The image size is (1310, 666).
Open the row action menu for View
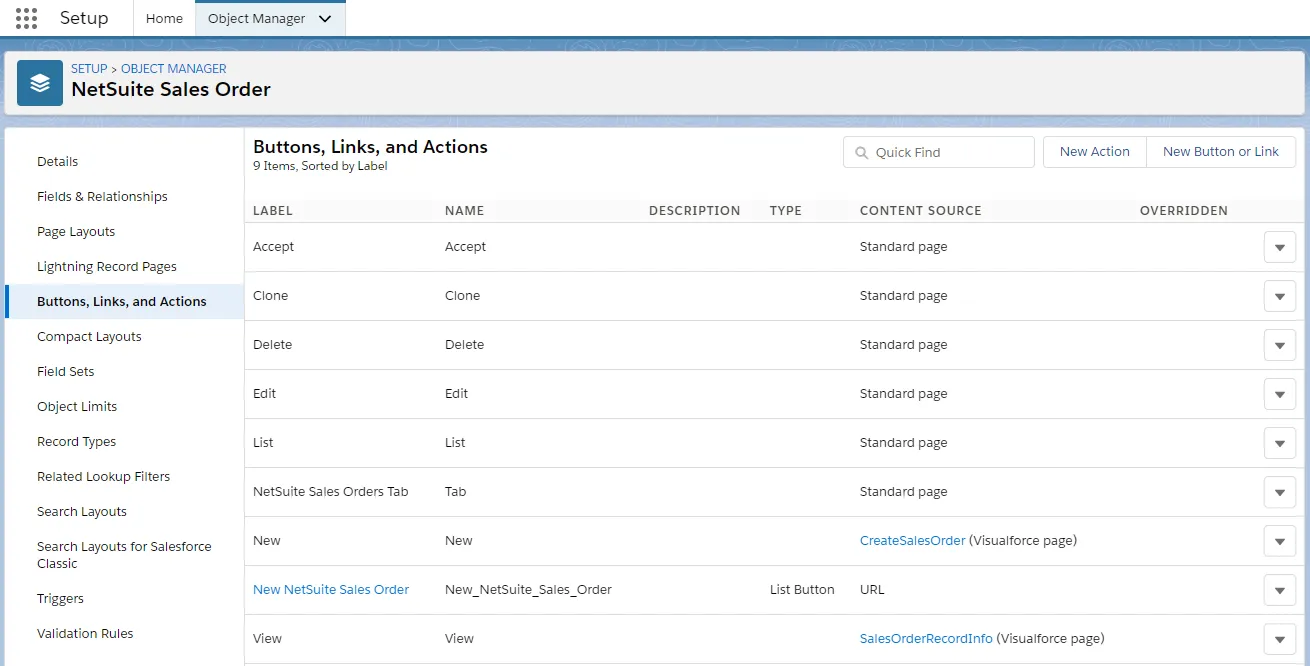pyautogui.click(x=1280, y=639)
